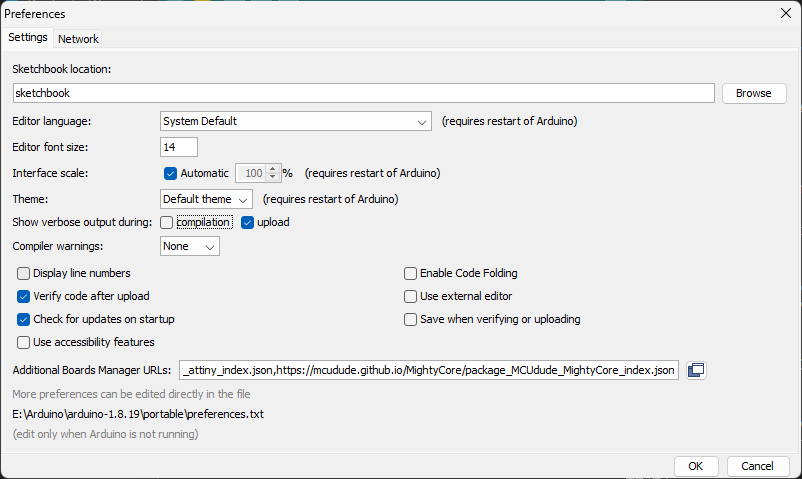Check Use accessibility features
This screenshot has height=479, width=802.
pos(24,342)
